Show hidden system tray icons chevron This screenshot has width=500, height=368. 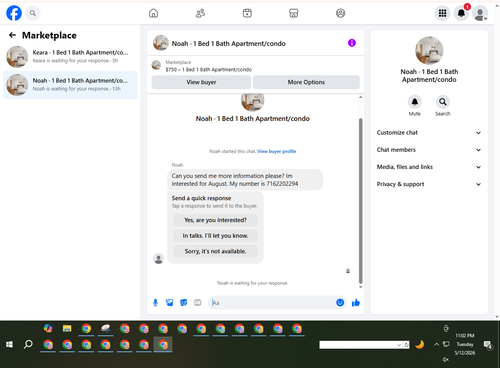coord(436,344)
